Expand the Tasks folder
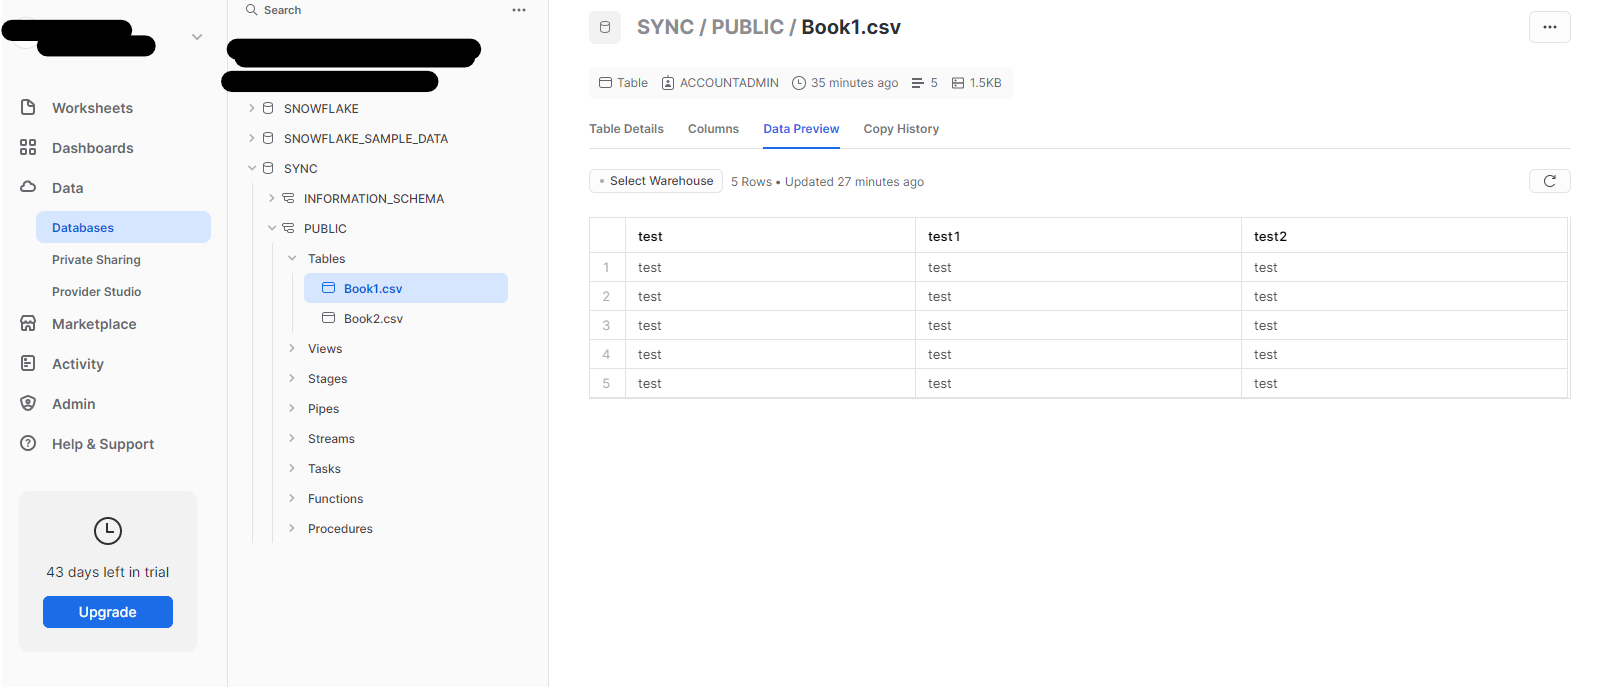The width and height of the screenshot is (1599, 687). coord(292,468)
